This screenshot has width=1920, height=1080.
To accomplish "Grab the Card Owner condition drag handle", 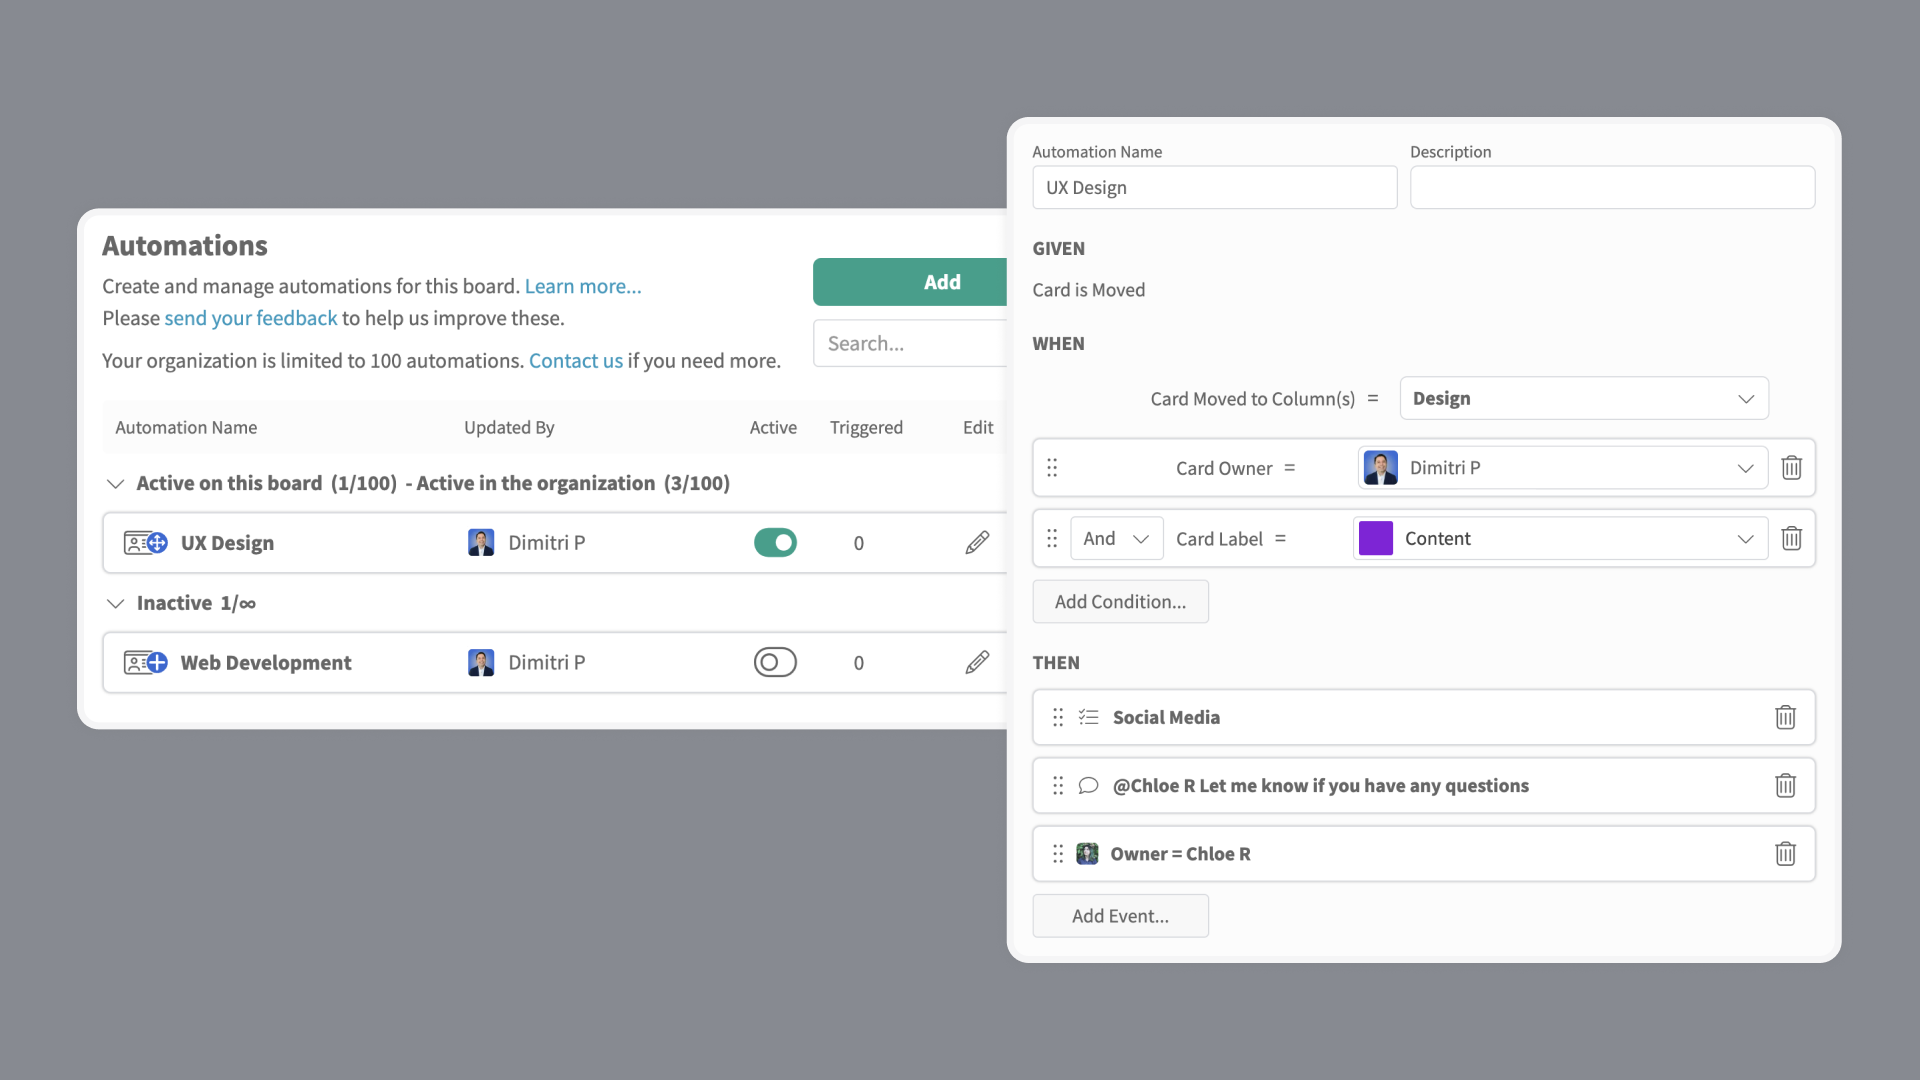I will (1052, 468).
